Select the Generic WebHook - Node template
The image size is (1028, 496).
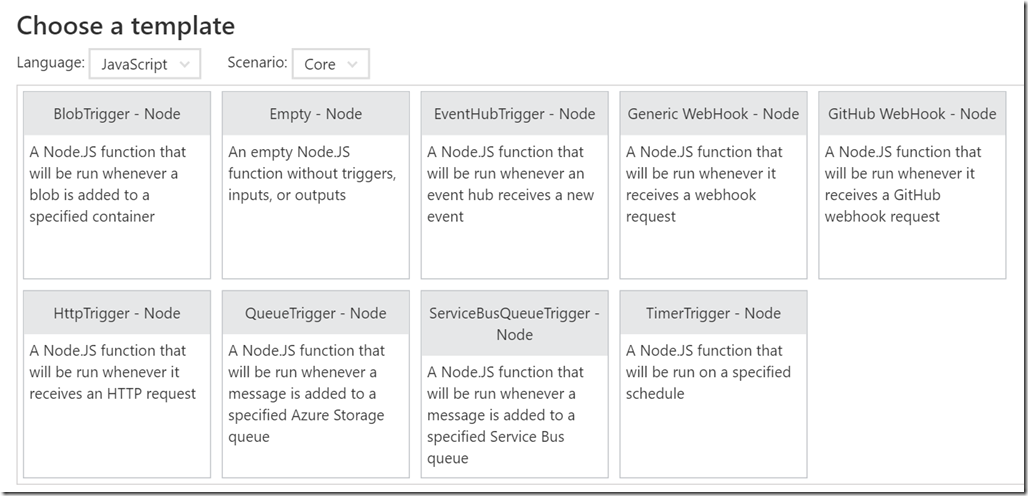coord(713,114)
